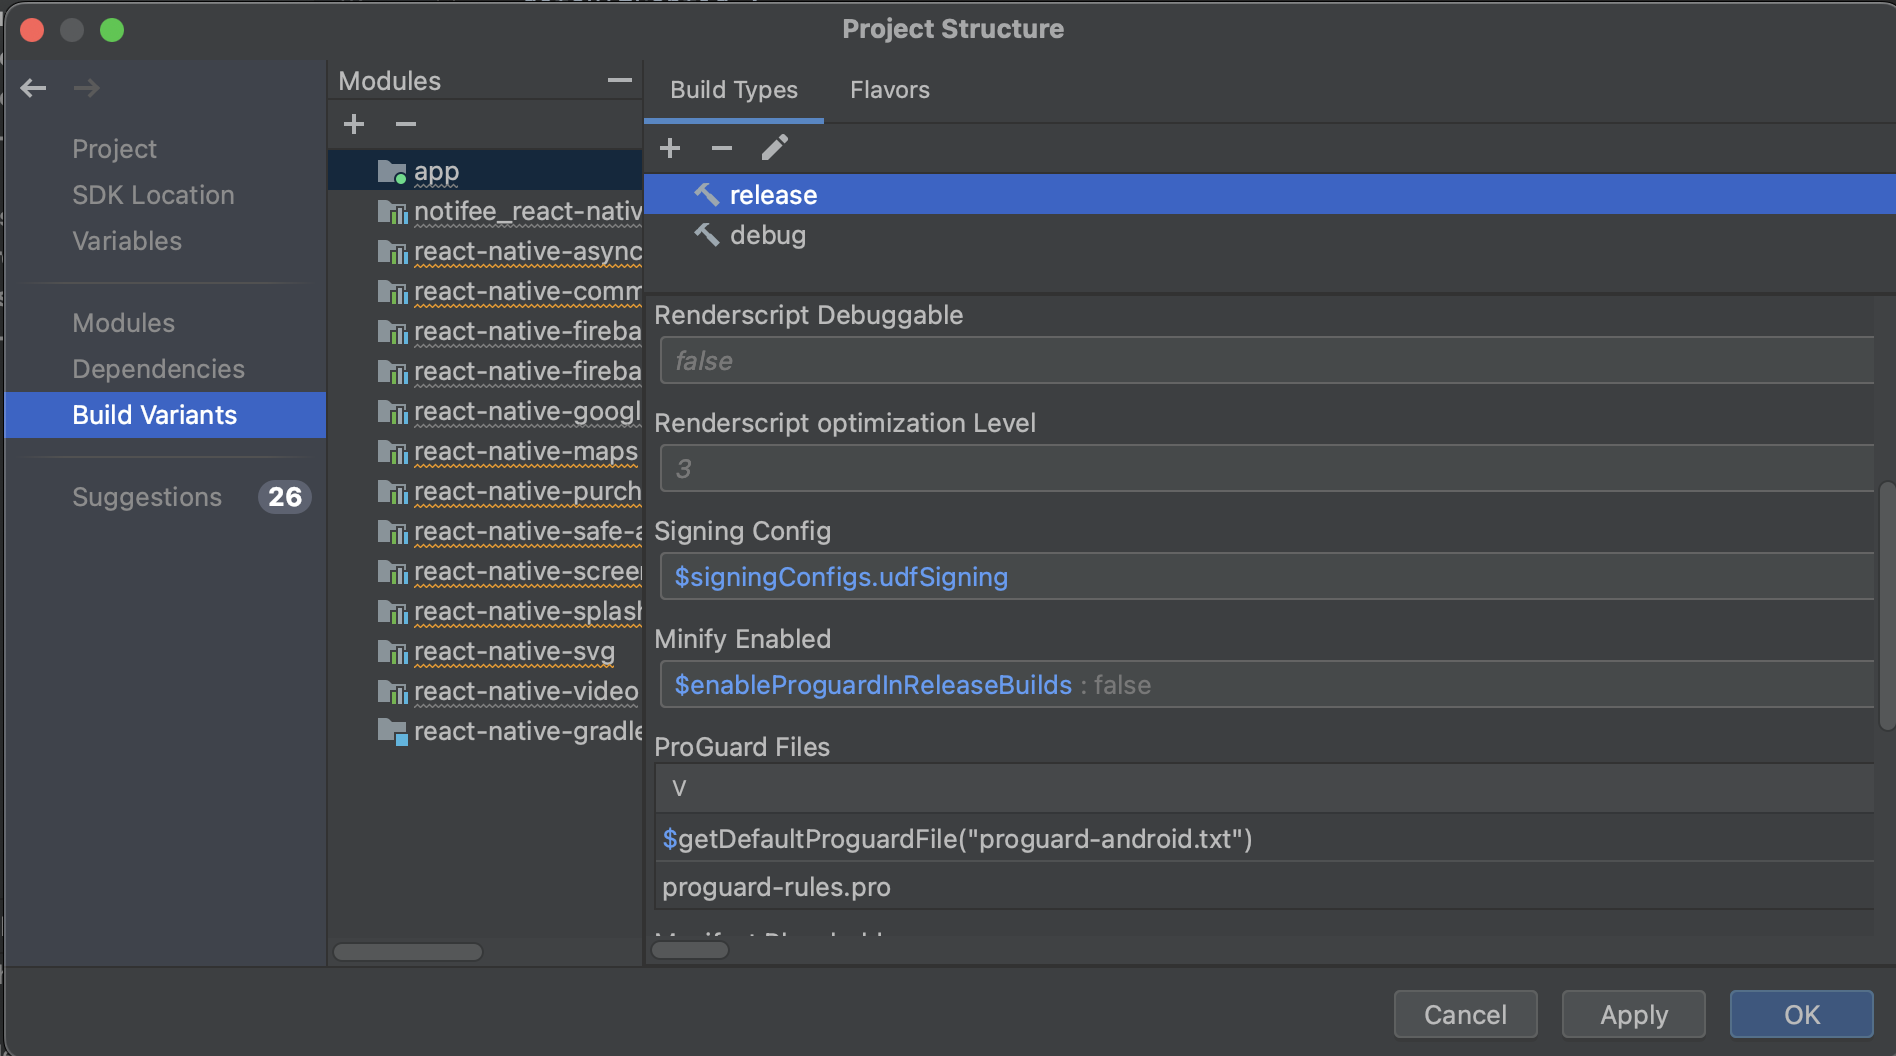Select the release build type
Viewport: 1896px width, 1056px height.
[773, 195]
